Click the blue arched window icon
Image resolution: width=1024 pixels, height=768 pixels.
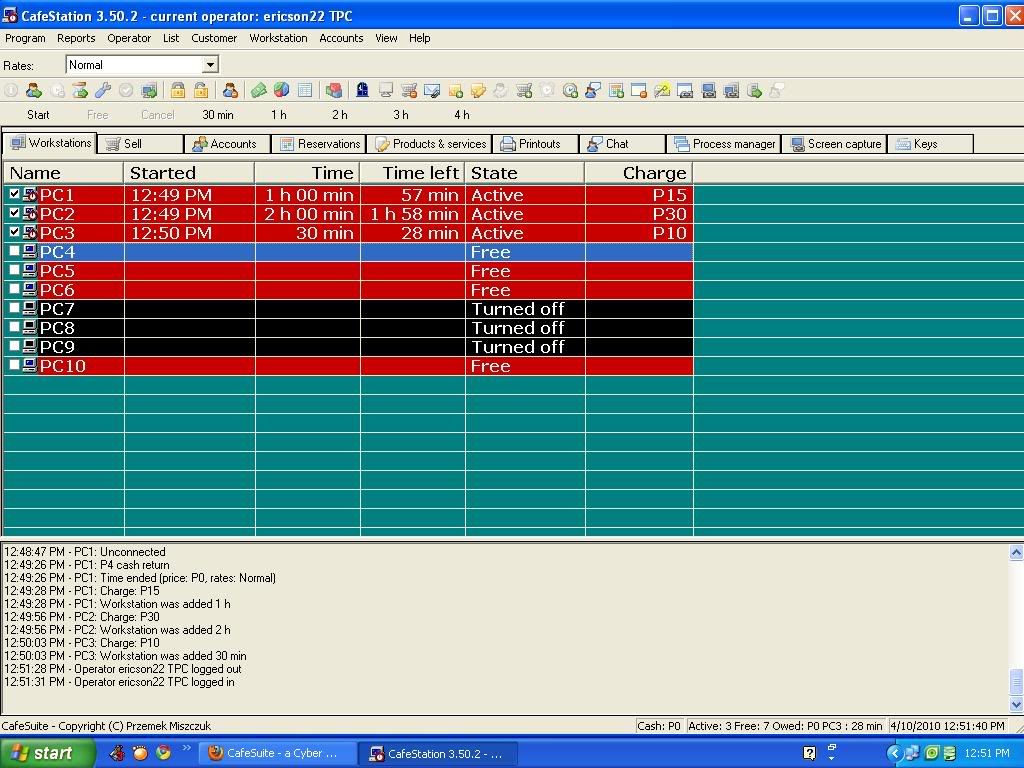tap(362, 91)
